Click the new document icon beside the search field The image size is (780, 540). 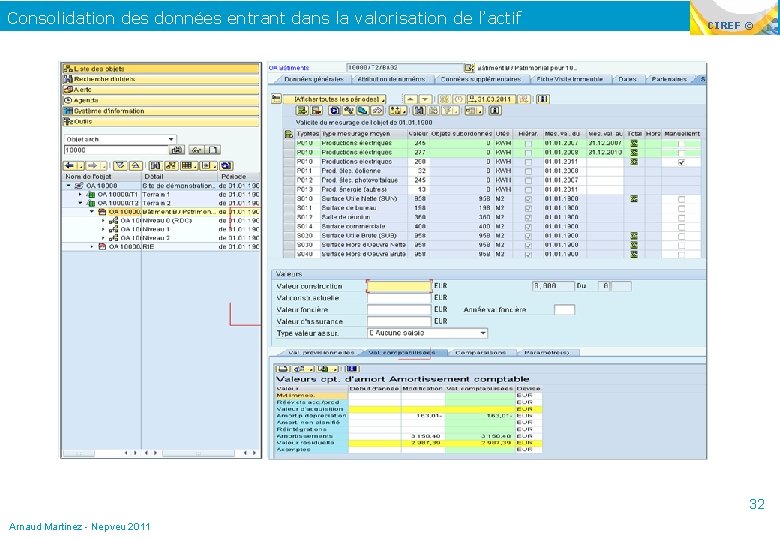tap(212, 150)
